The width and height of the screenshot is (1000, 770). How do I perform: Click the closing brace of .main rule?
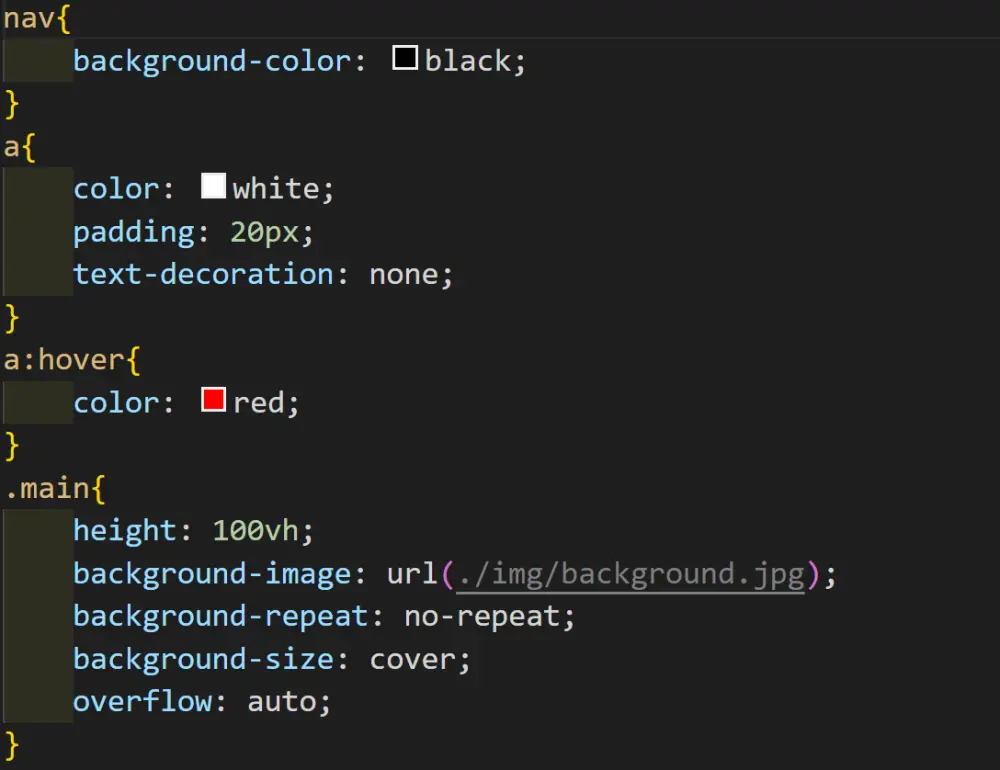click(x=11, y=745)
